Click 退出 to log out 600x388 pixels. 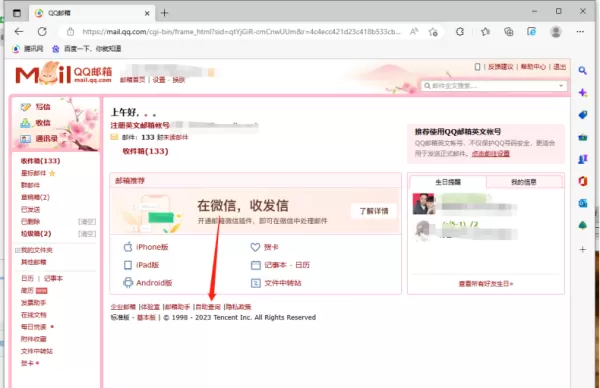click(559, 67)
